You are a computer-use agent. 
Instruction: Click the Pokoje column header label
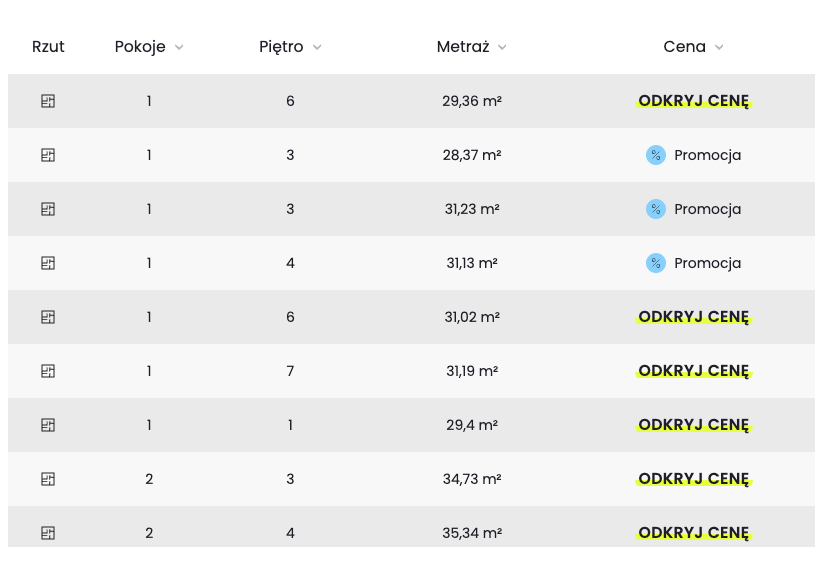140,47
